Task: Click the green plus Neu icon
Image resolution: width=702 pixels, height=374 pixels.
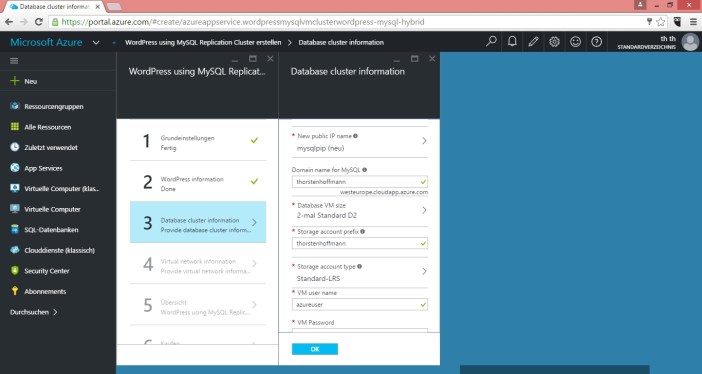Action: point(15,81)
